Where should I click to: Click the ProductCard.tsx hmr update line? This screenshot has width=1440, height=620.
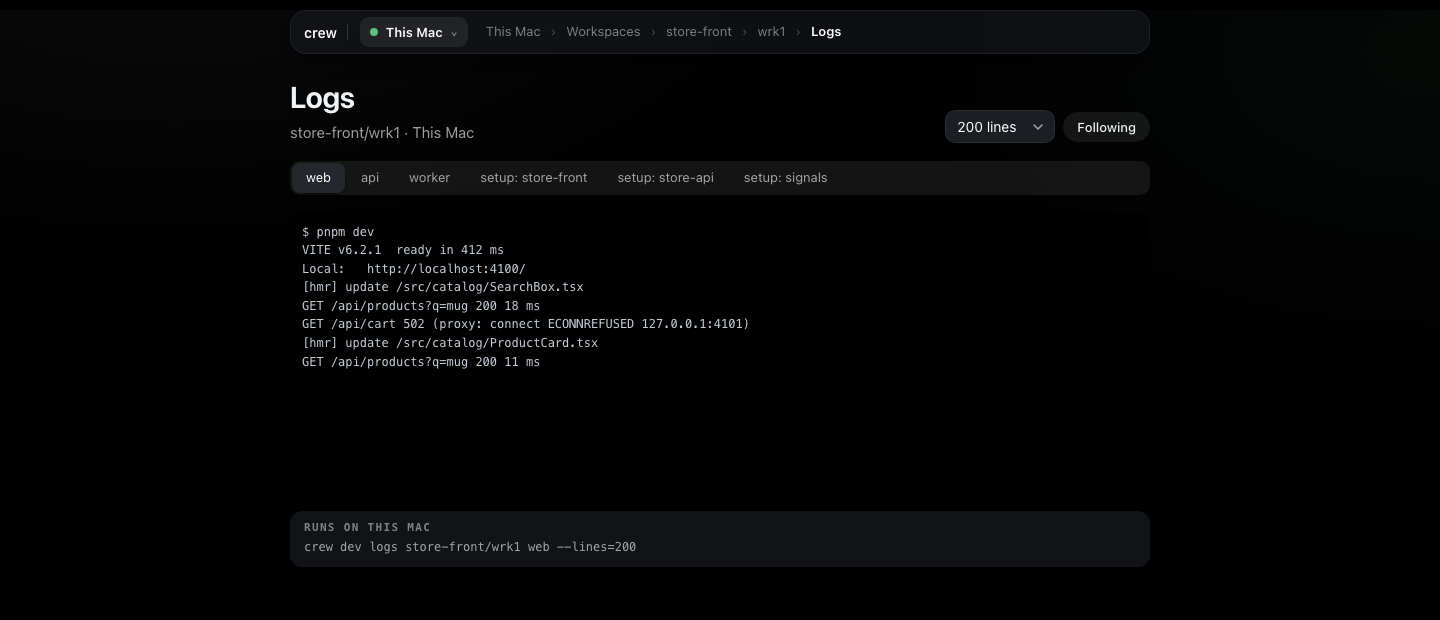pos(450,343)
